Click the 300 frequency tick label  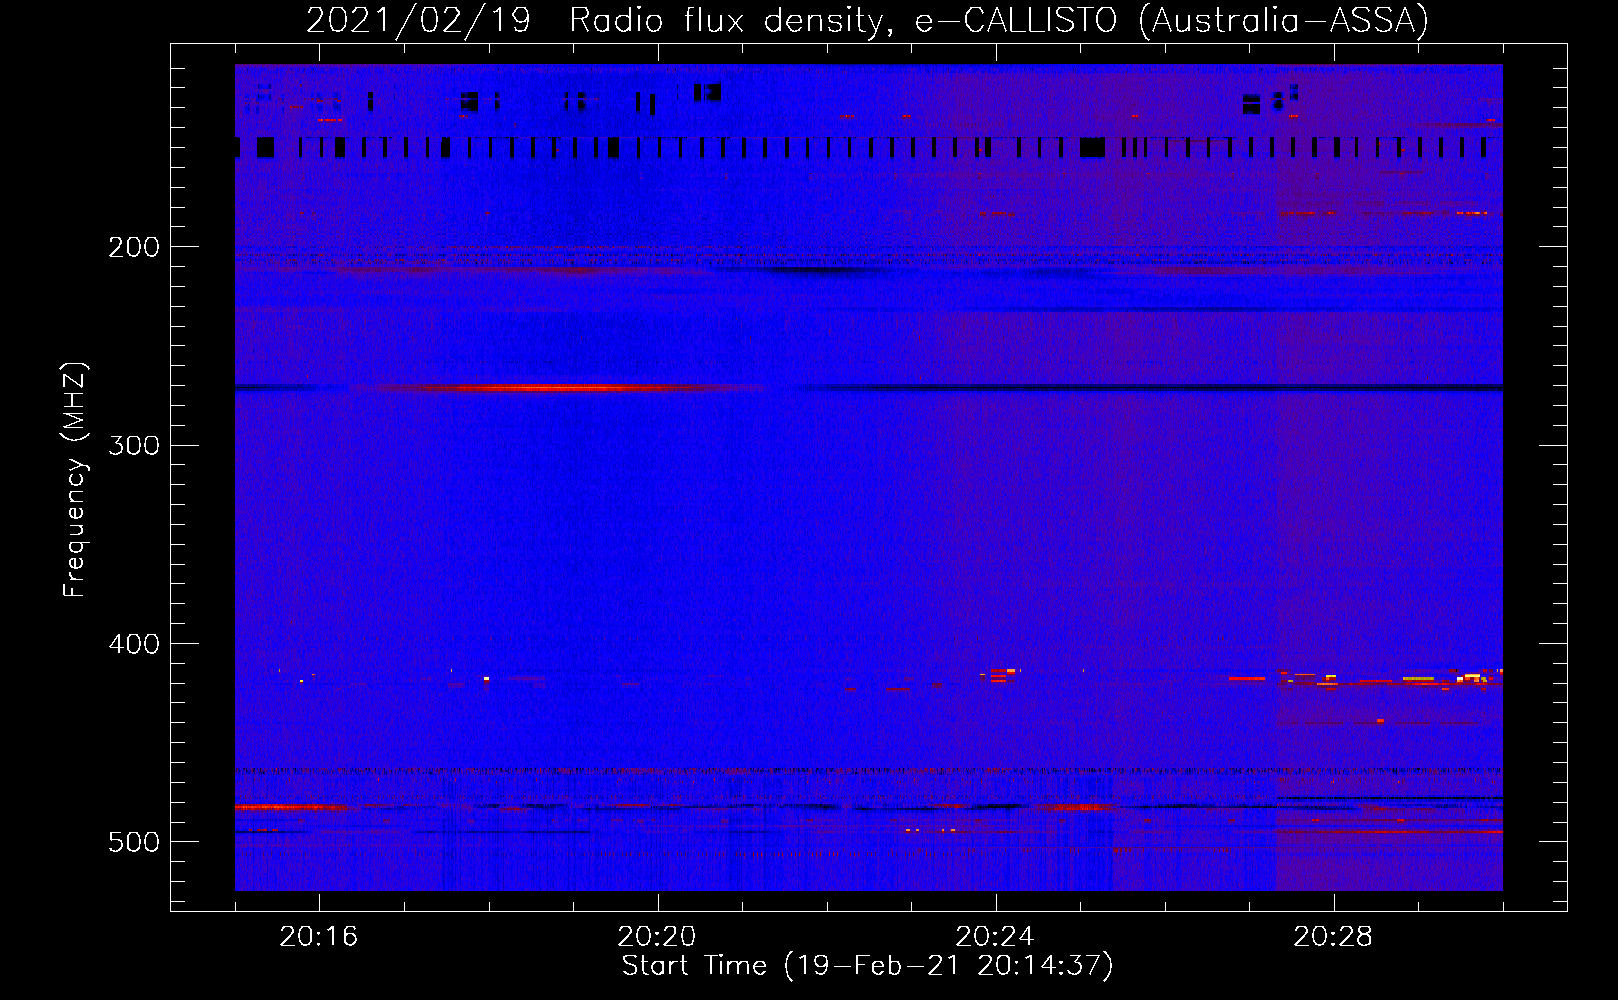pos(134,445)
